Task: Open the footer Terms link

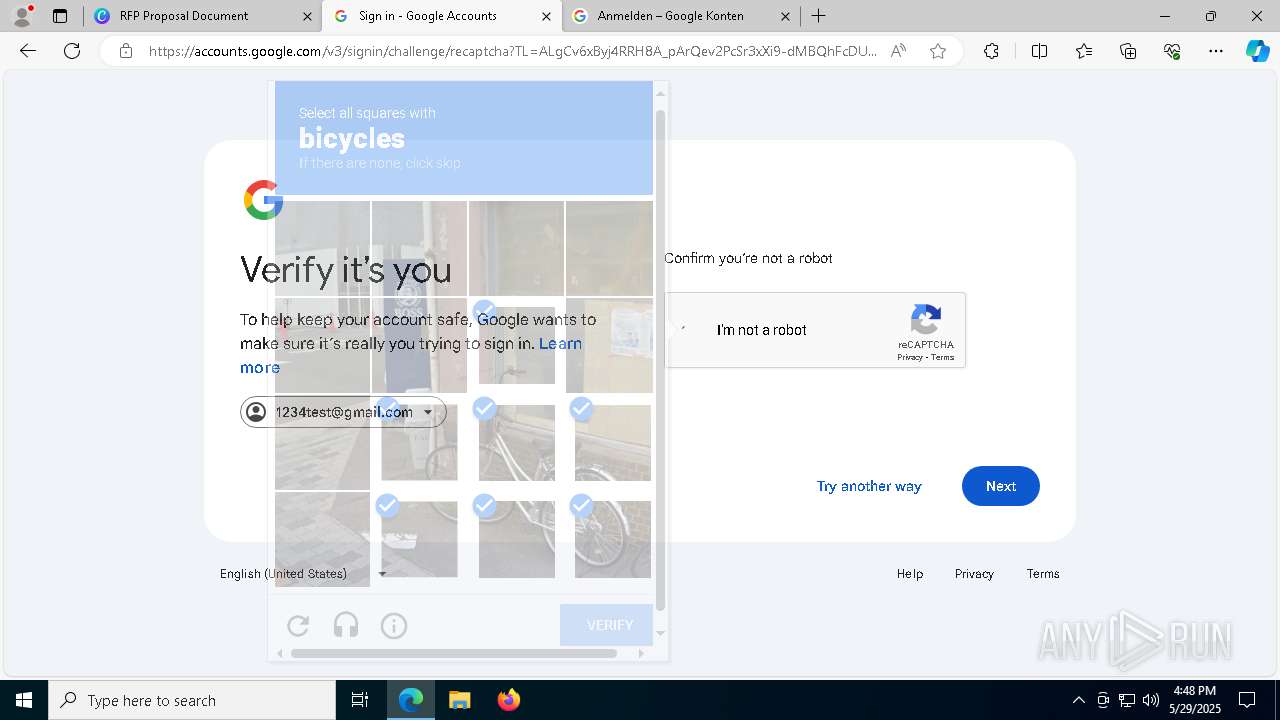Action: pos(1043,574)
